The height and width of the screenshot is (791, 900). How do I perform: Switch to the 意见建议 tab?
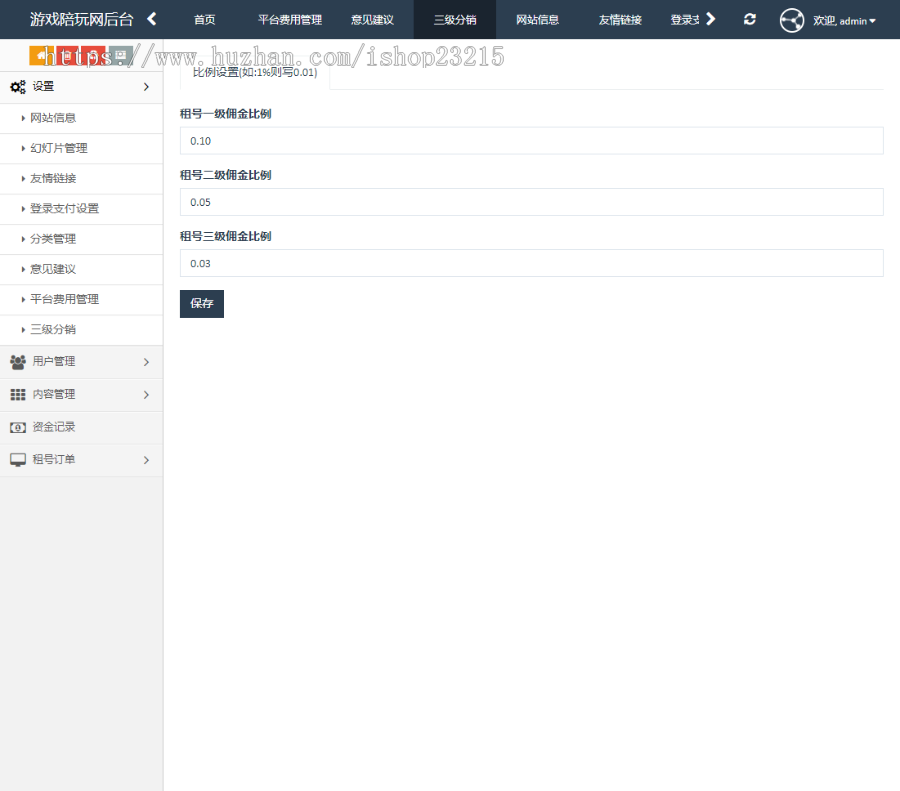(373, 20)
